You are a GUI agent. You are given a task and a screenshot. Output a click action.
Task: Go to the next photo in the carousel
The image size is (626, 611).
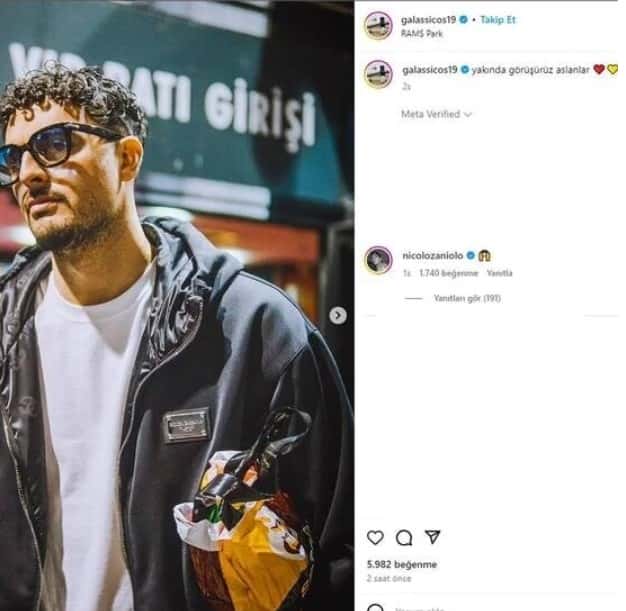pos(338,315)
